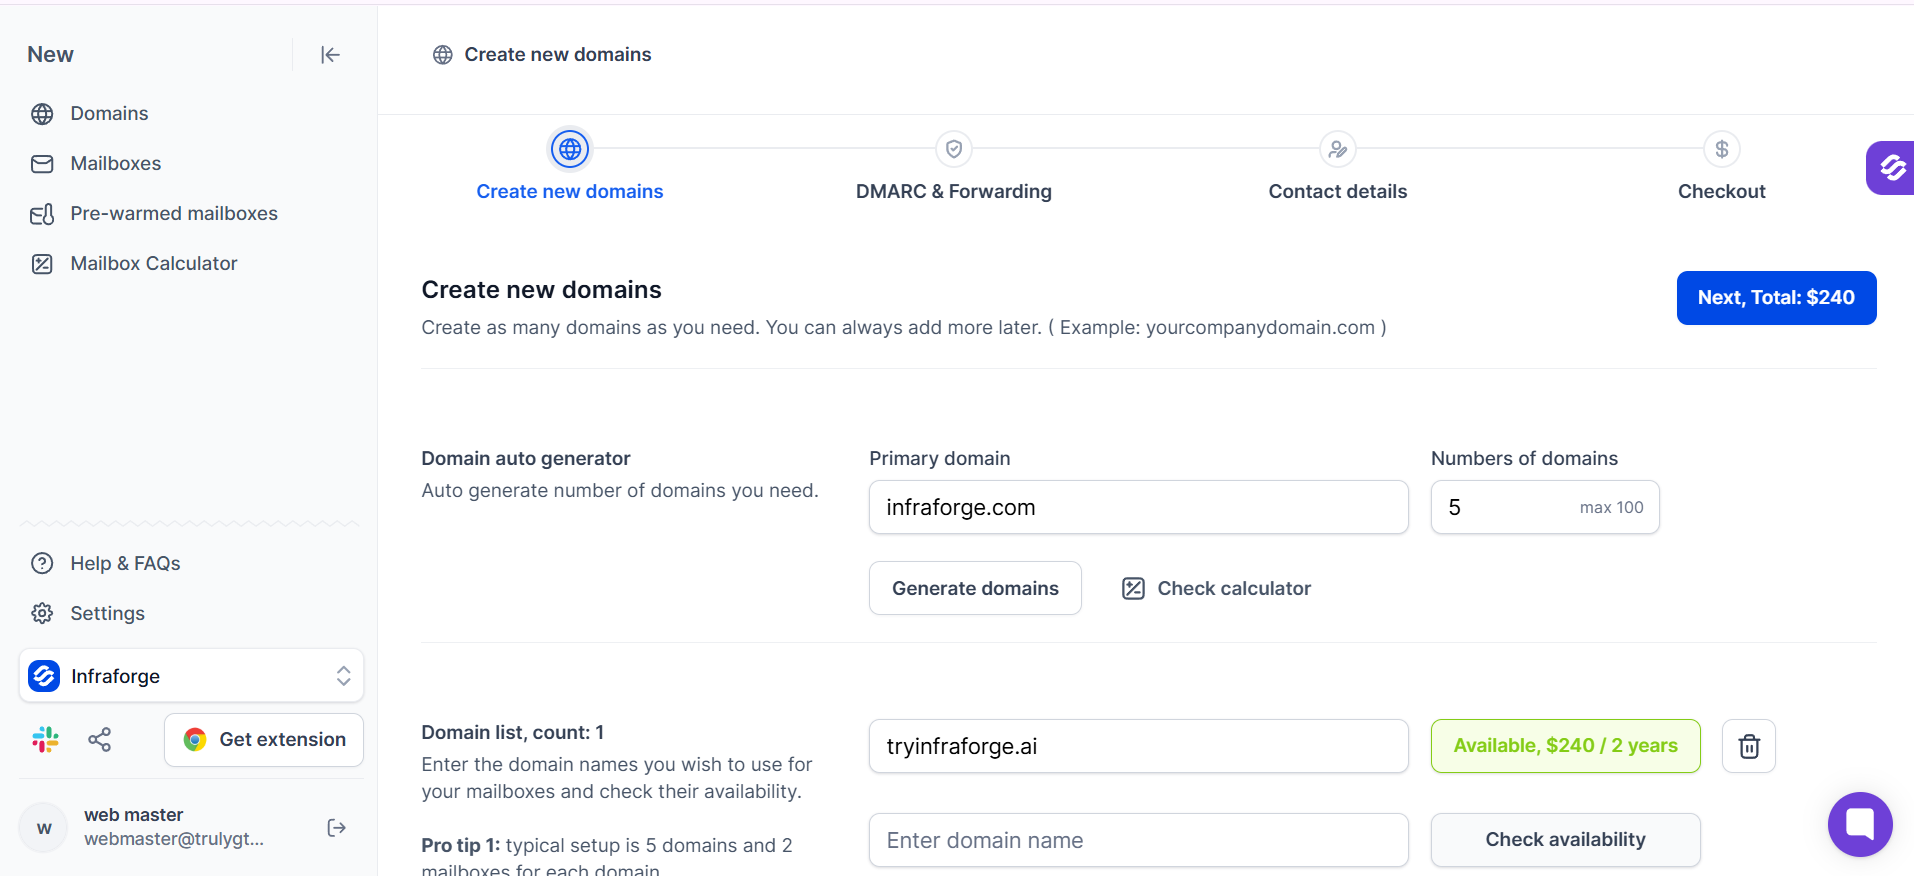Open Help & FAQs

[x=125, y=564]
